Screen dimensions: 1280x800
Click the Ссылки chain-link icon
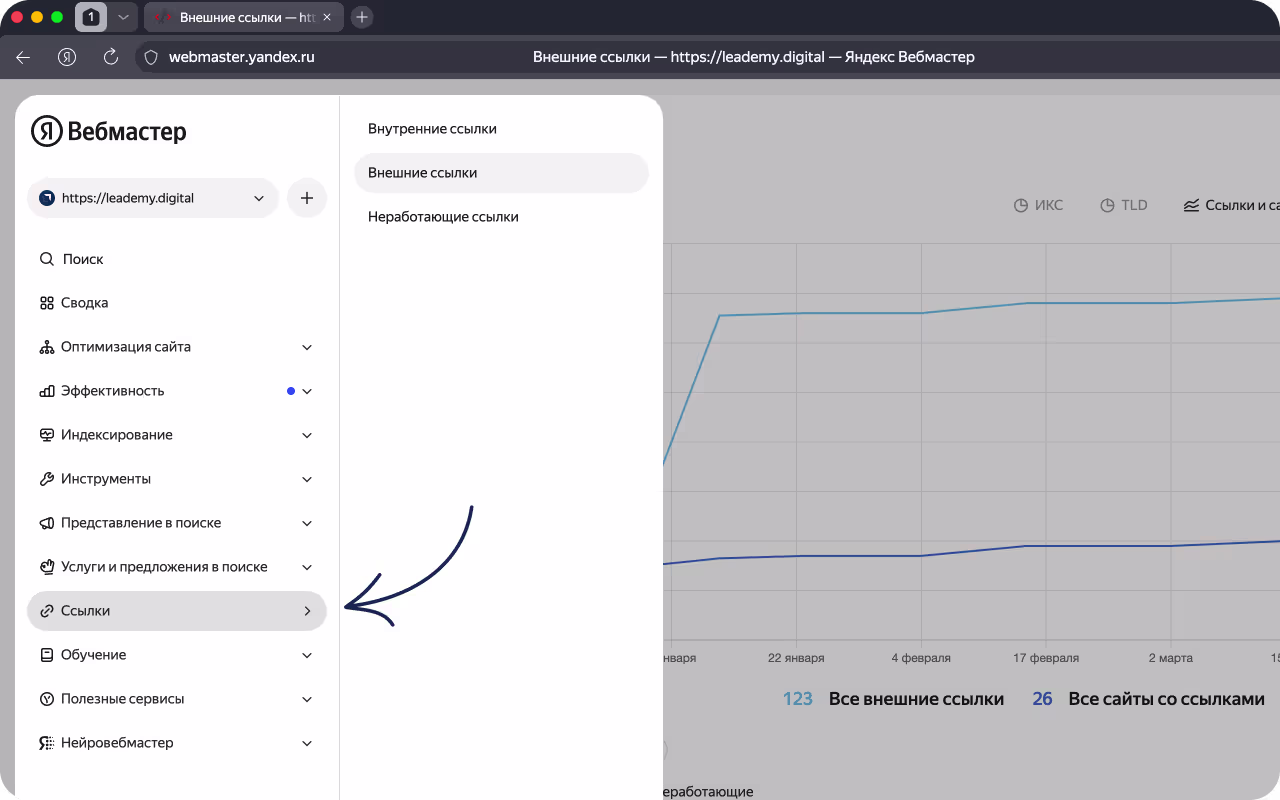46,611
